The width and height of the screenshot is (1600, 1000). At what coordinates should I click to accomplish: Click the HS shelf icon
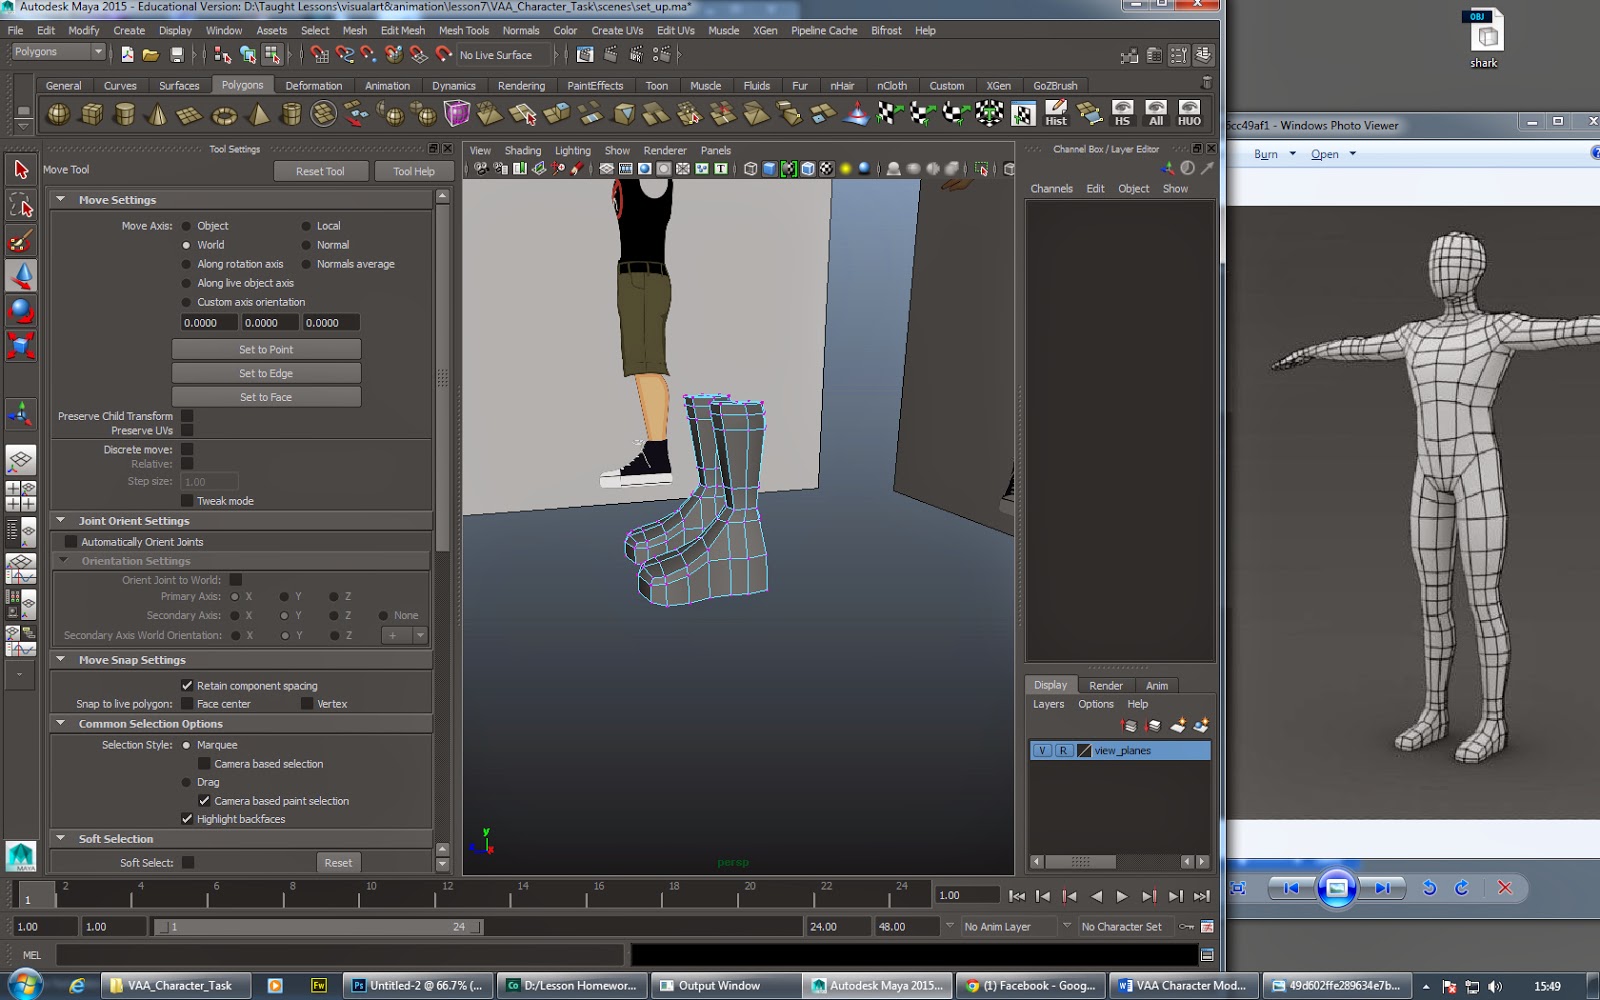(x=1122, y=114)
